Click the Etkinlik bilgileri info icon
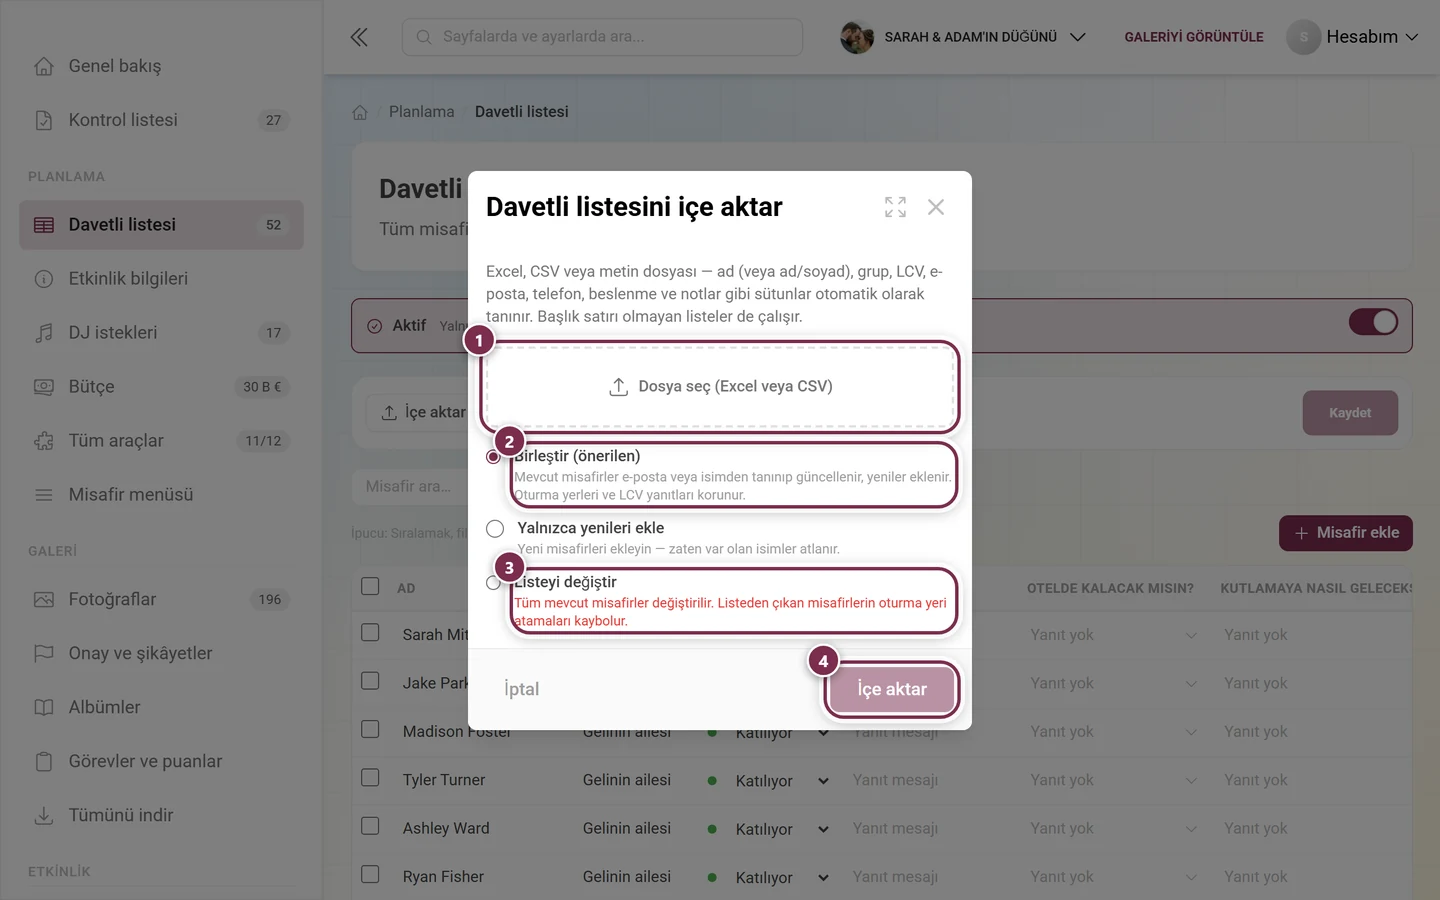 [x=44, y=279]
